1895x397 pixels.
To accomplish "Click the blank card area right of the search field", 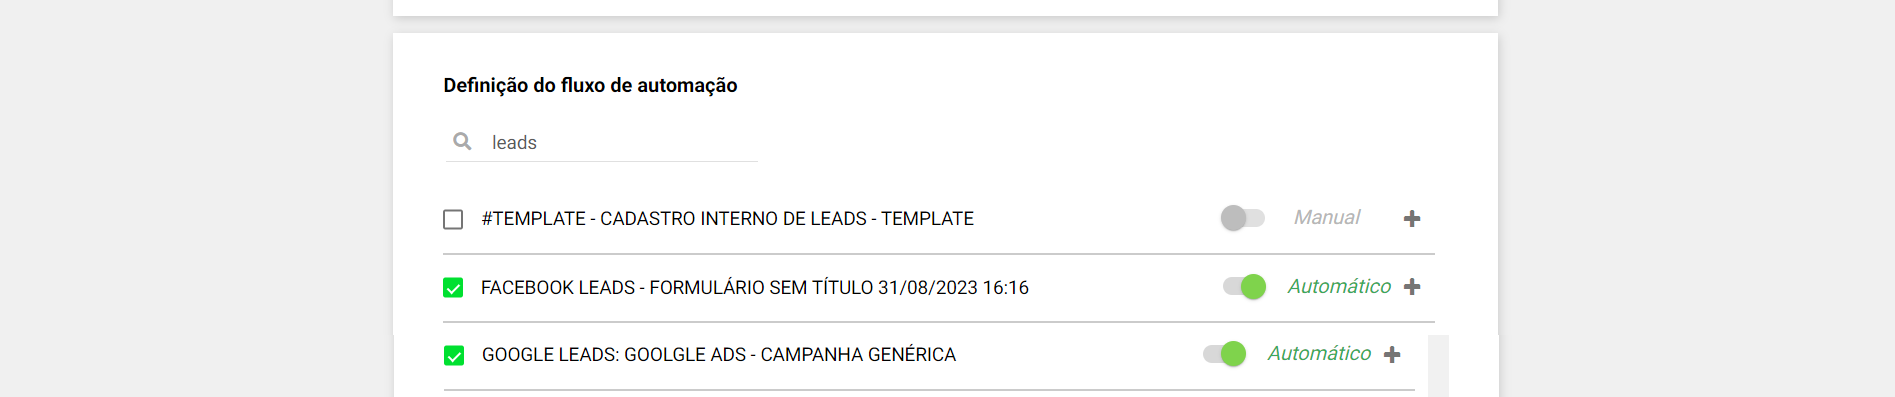I will click(1100, 143).
